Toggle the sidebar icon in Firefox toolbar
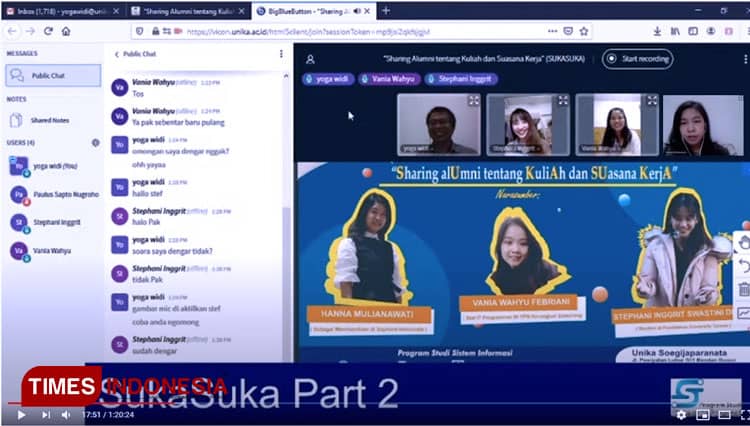750x426 pixels. [x=693, y=32]
